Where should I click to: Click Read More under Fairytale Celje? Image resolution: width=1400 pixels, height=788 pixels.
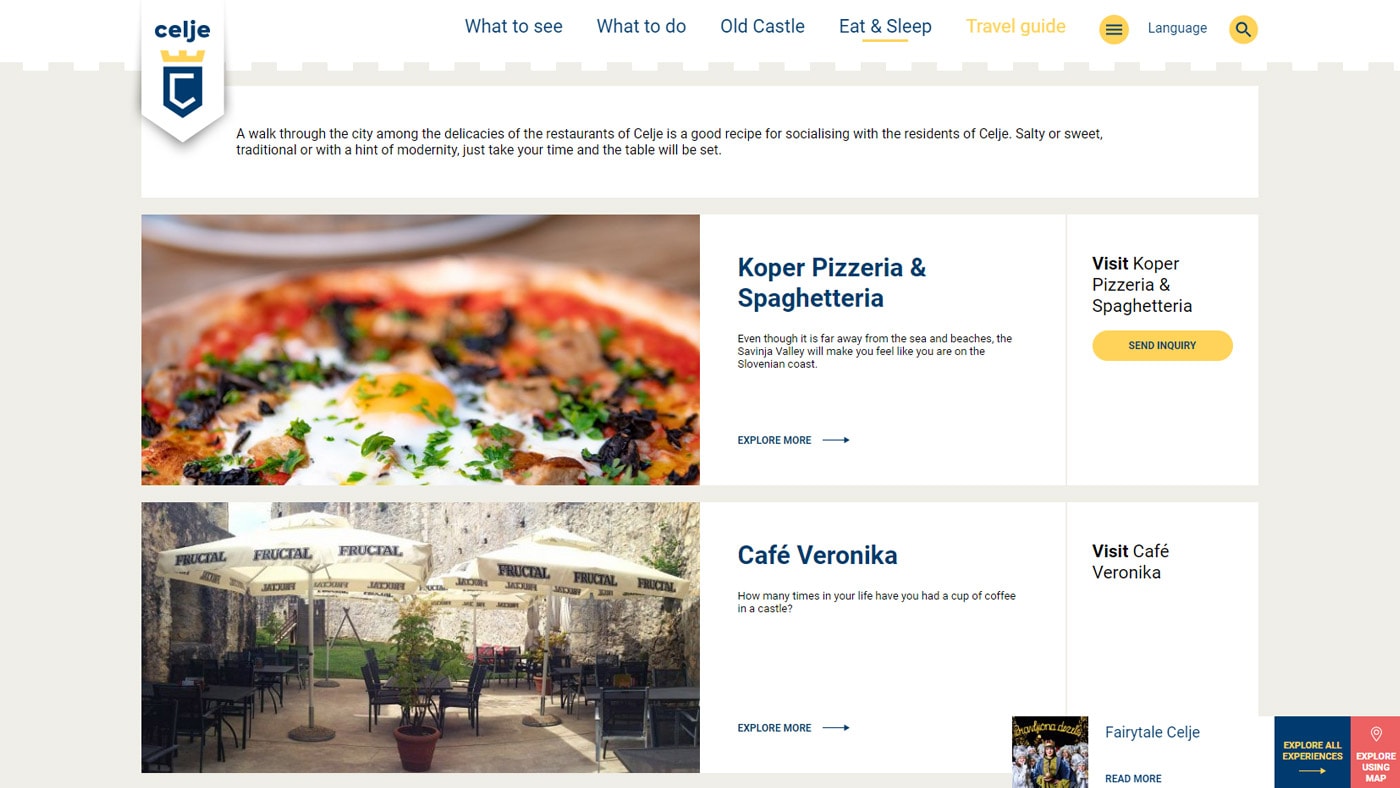point(1133,779)
